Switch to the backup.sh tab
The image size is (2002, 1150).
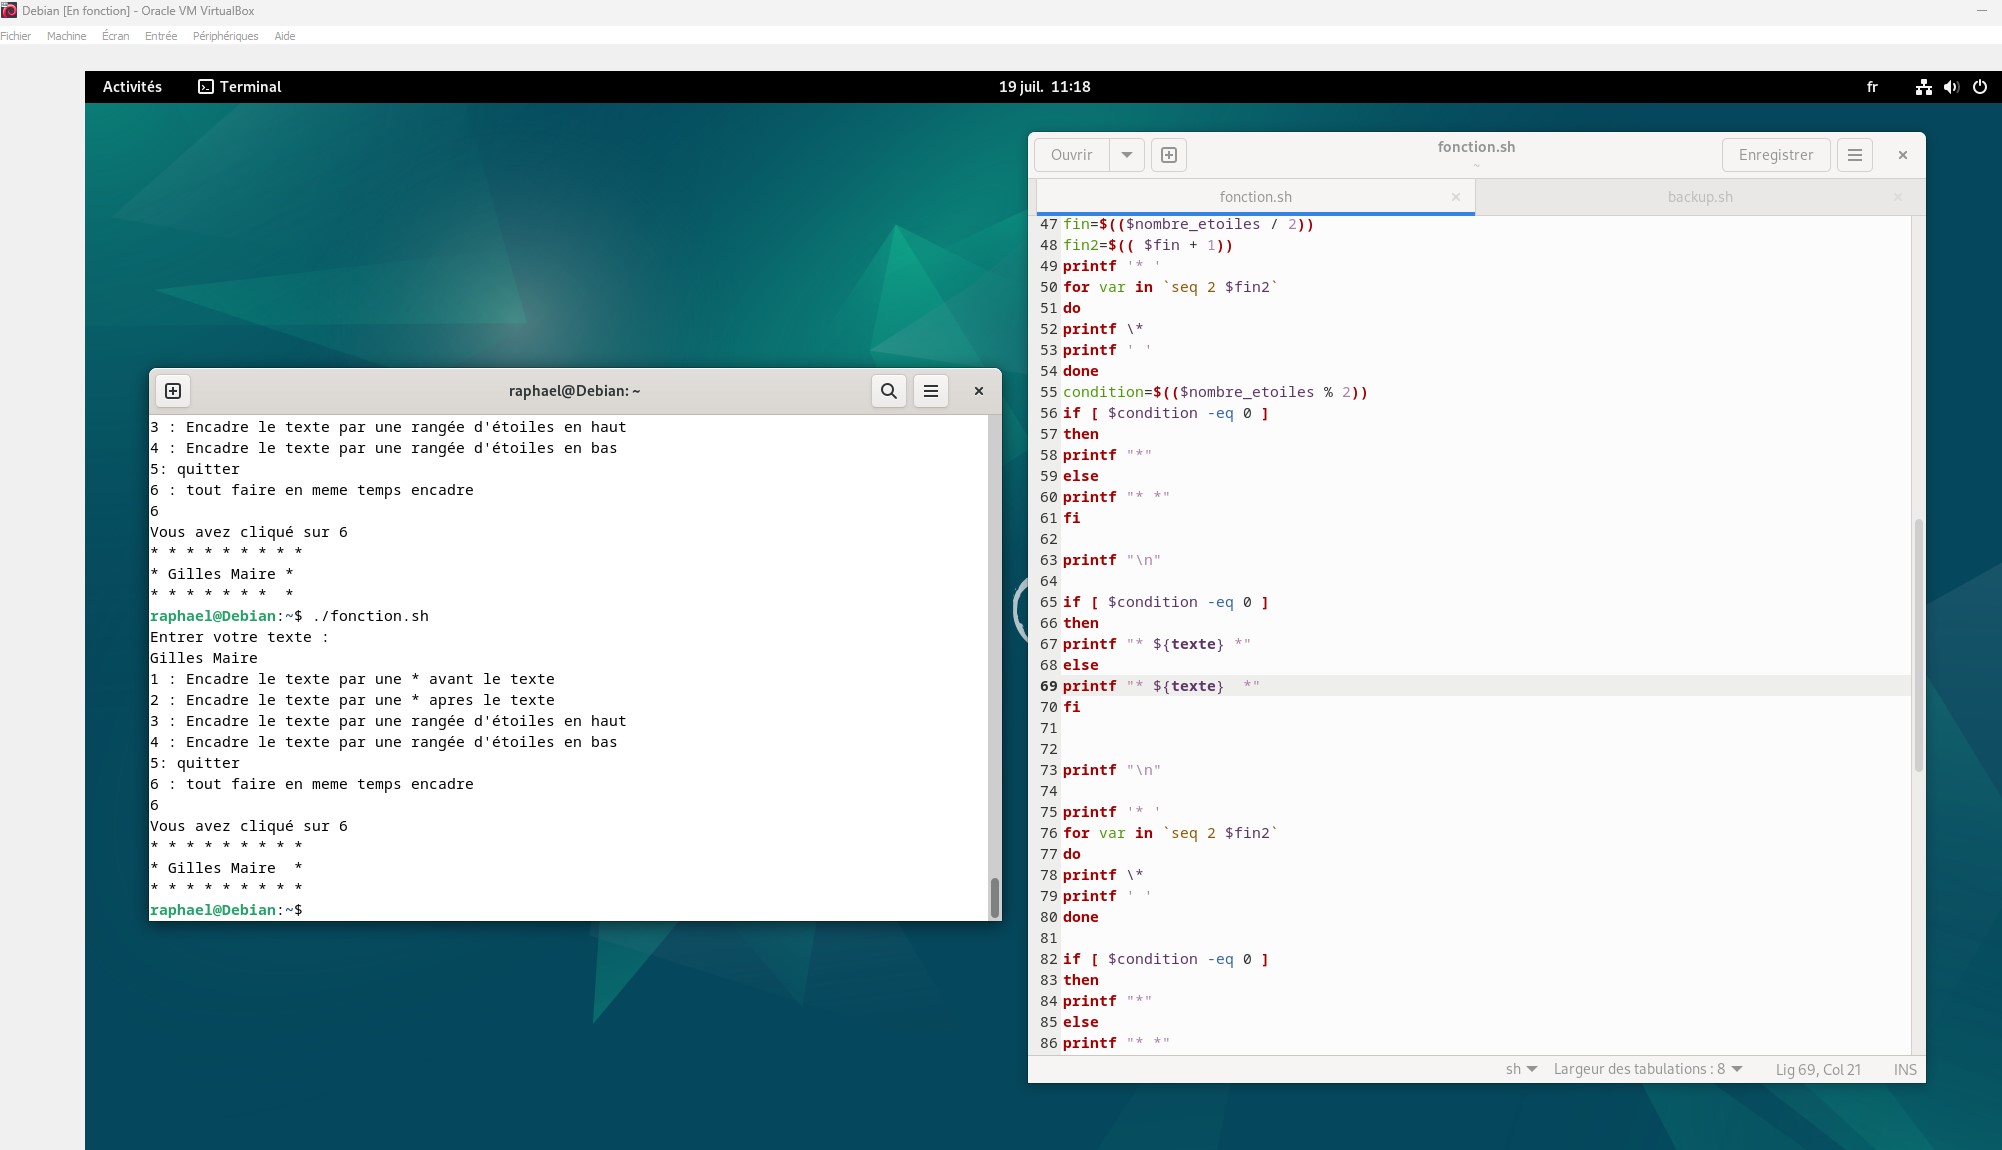1699,197
